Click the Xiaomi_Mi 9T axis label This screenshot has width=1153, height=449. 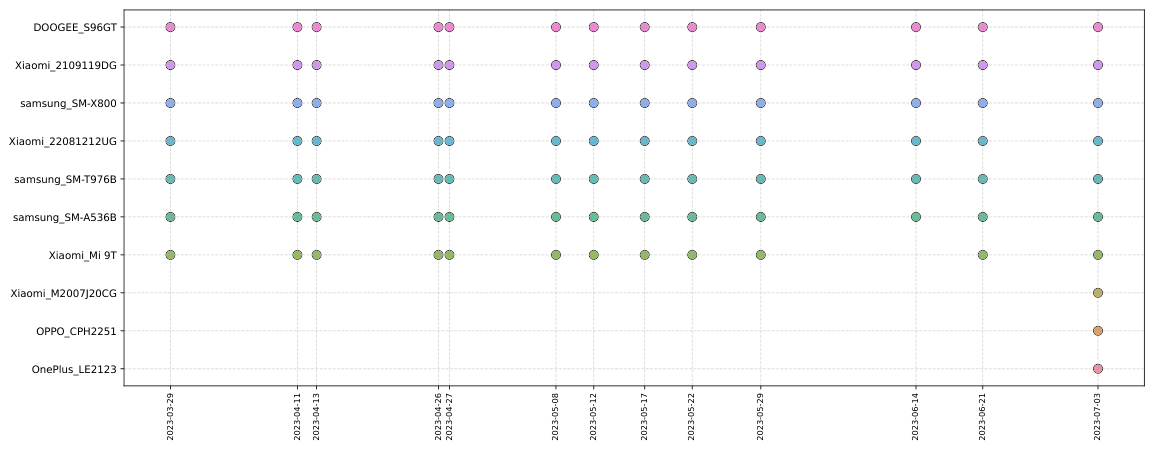[82, 255]
